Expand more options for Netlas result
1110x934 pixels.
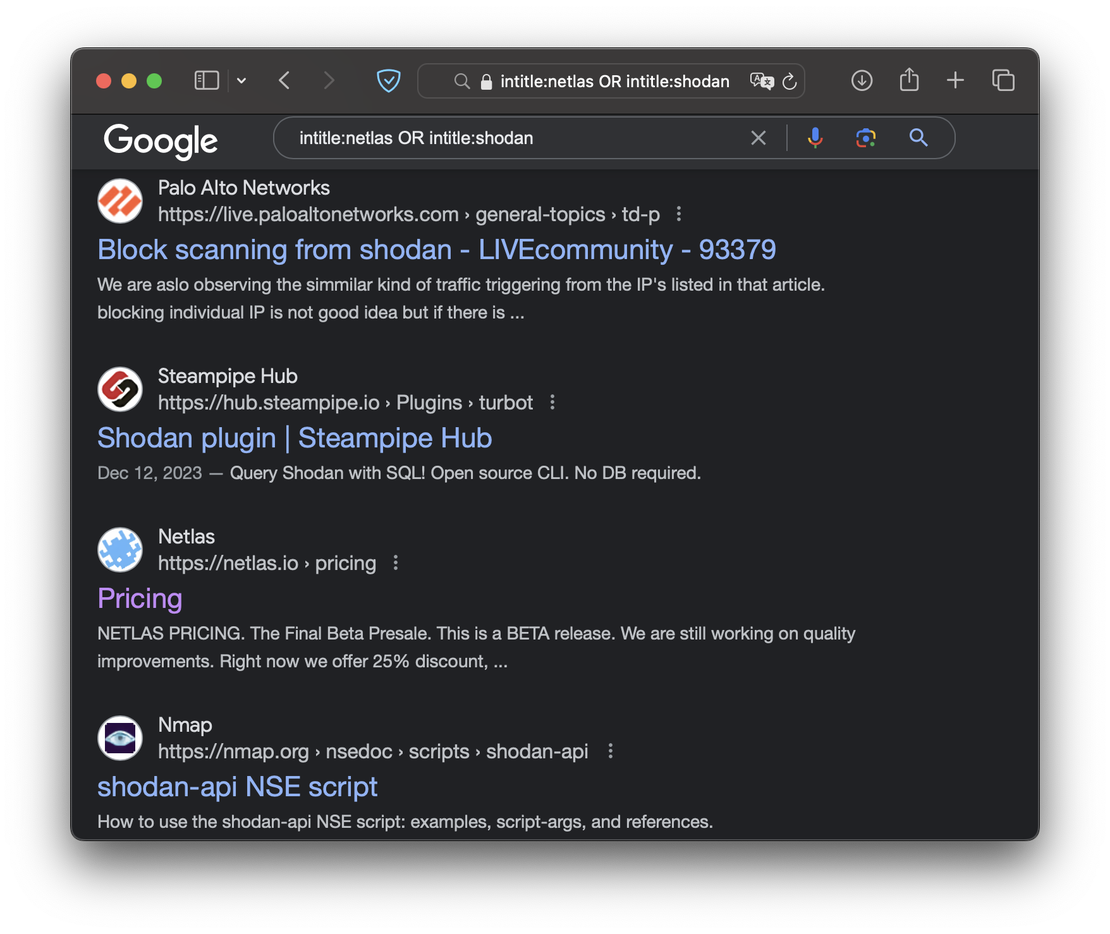coord(396,563)
